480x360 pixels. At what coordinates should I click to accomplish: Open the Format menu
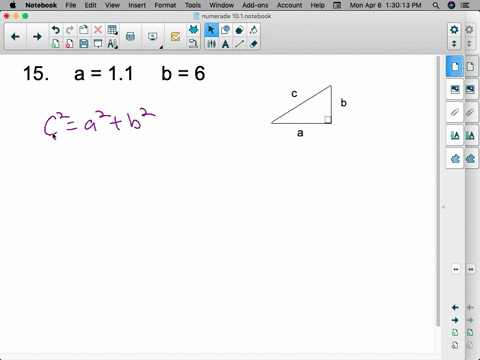click(165, 5)
